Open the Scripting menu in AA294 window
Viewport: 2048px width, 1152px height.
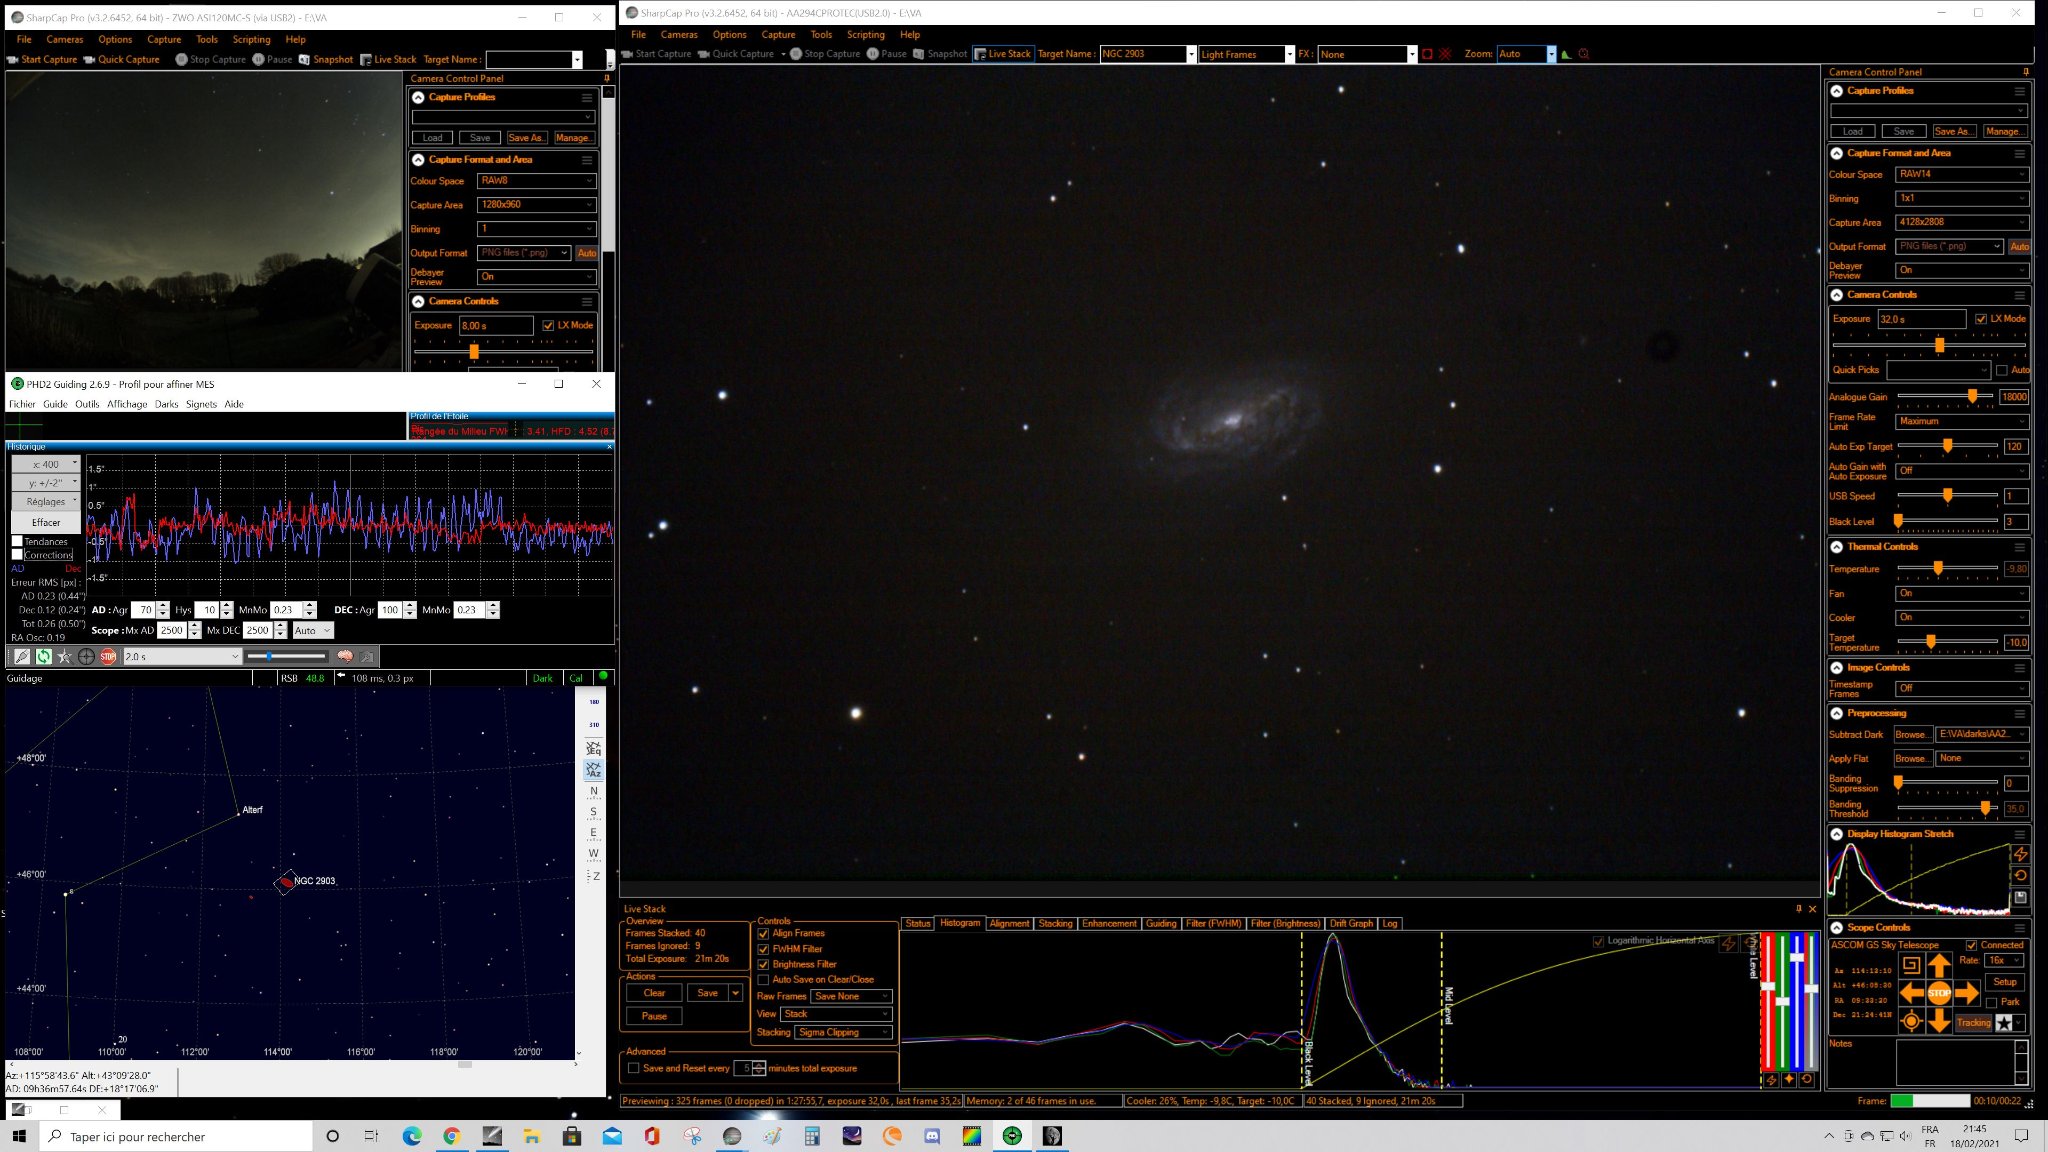865,34
